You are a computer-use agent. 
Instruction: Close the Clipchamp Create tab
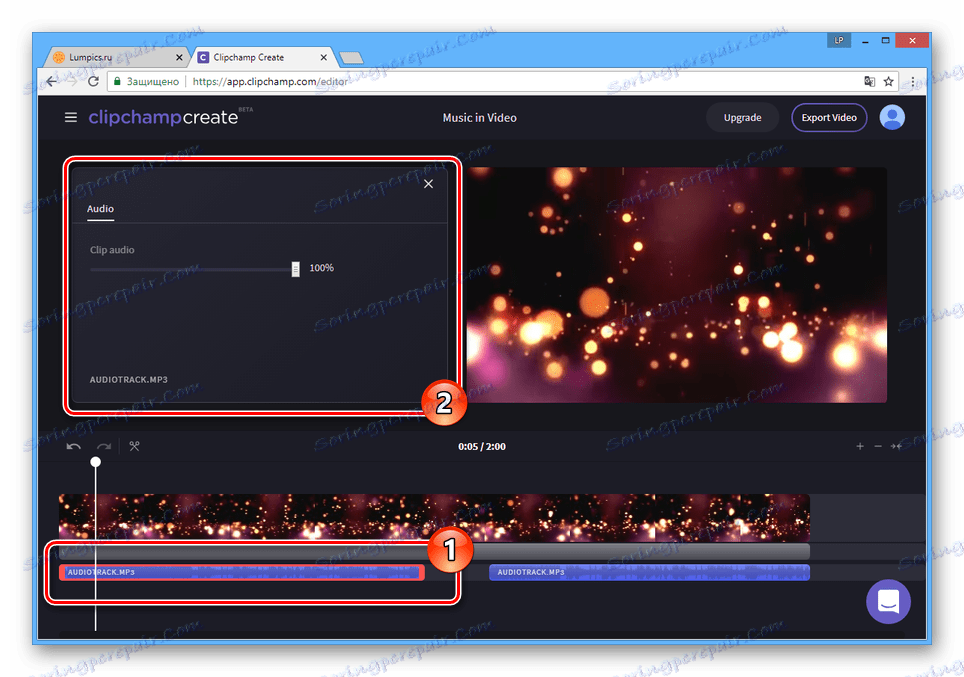323,57
